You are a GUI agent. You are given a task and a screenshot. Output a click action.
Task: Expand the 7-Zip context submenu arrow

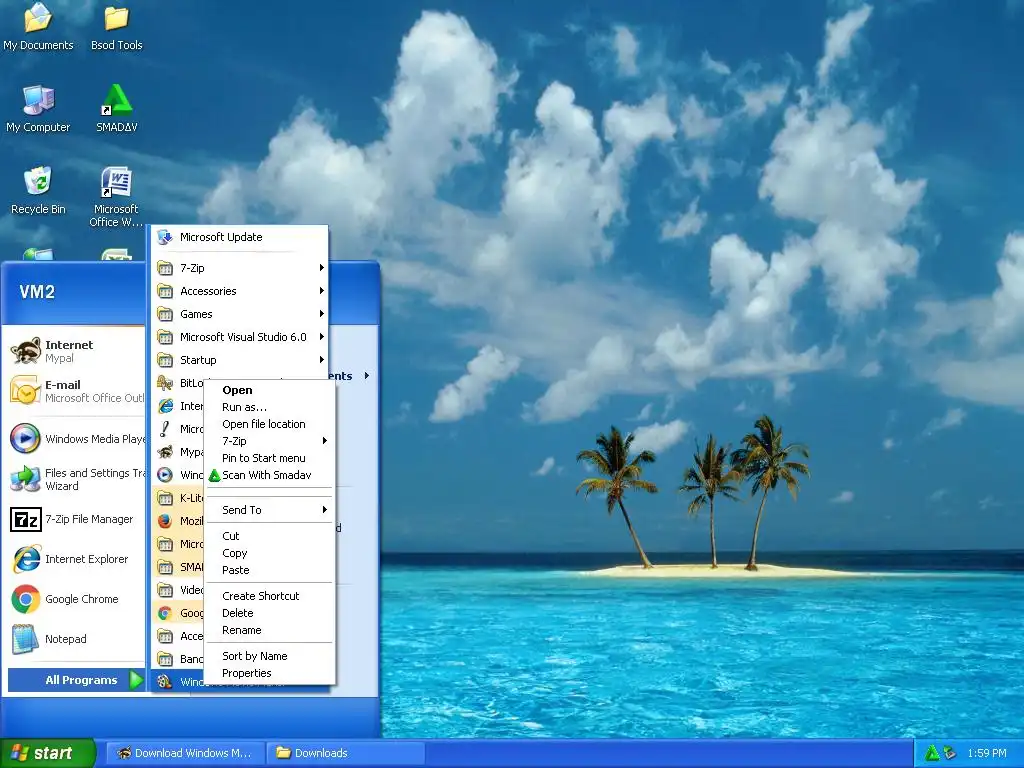point(325,441)
